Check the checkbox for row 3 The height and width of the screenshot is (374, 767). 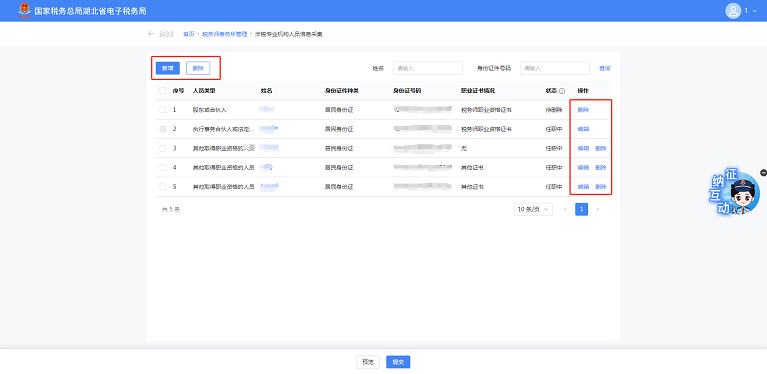pyautogui.click(x=163, y=148)
